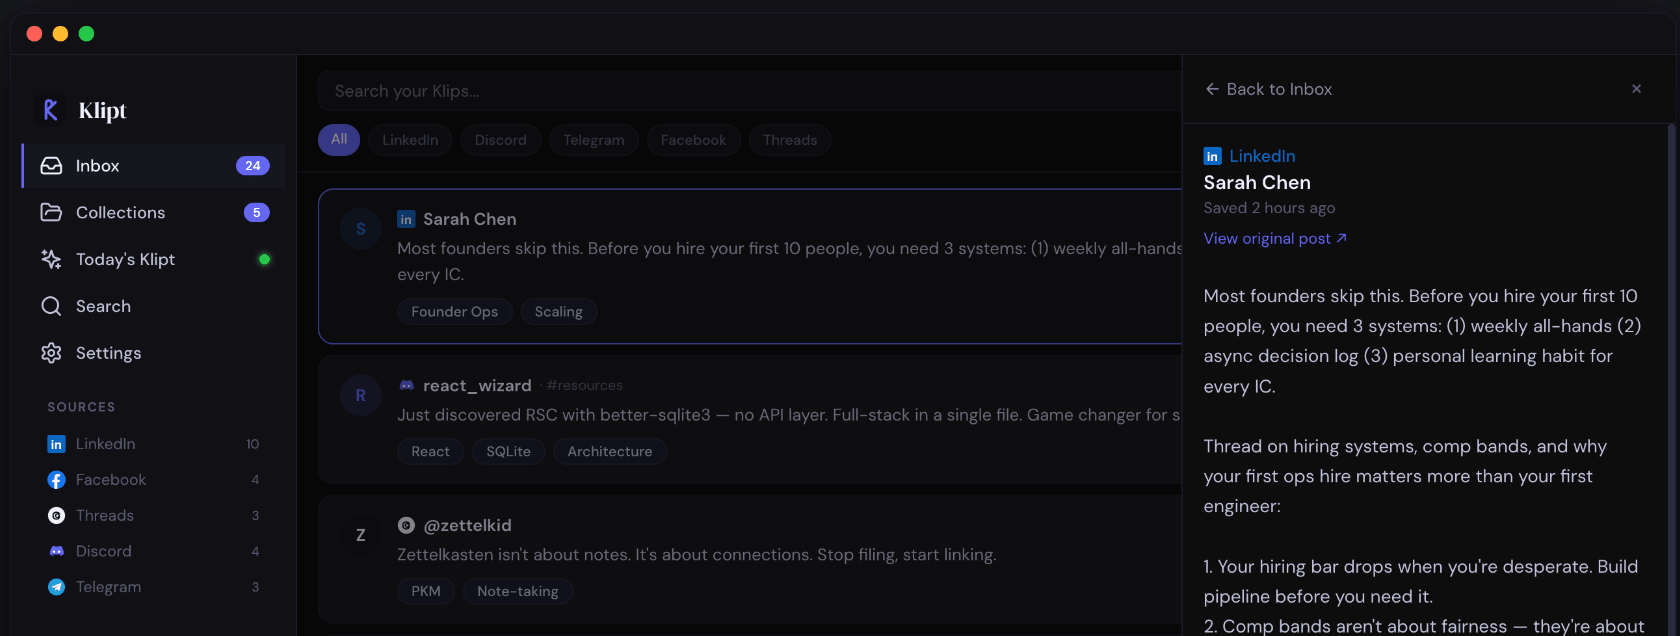Click the green dot beside Today's Klipt

[x=264, y=260]
